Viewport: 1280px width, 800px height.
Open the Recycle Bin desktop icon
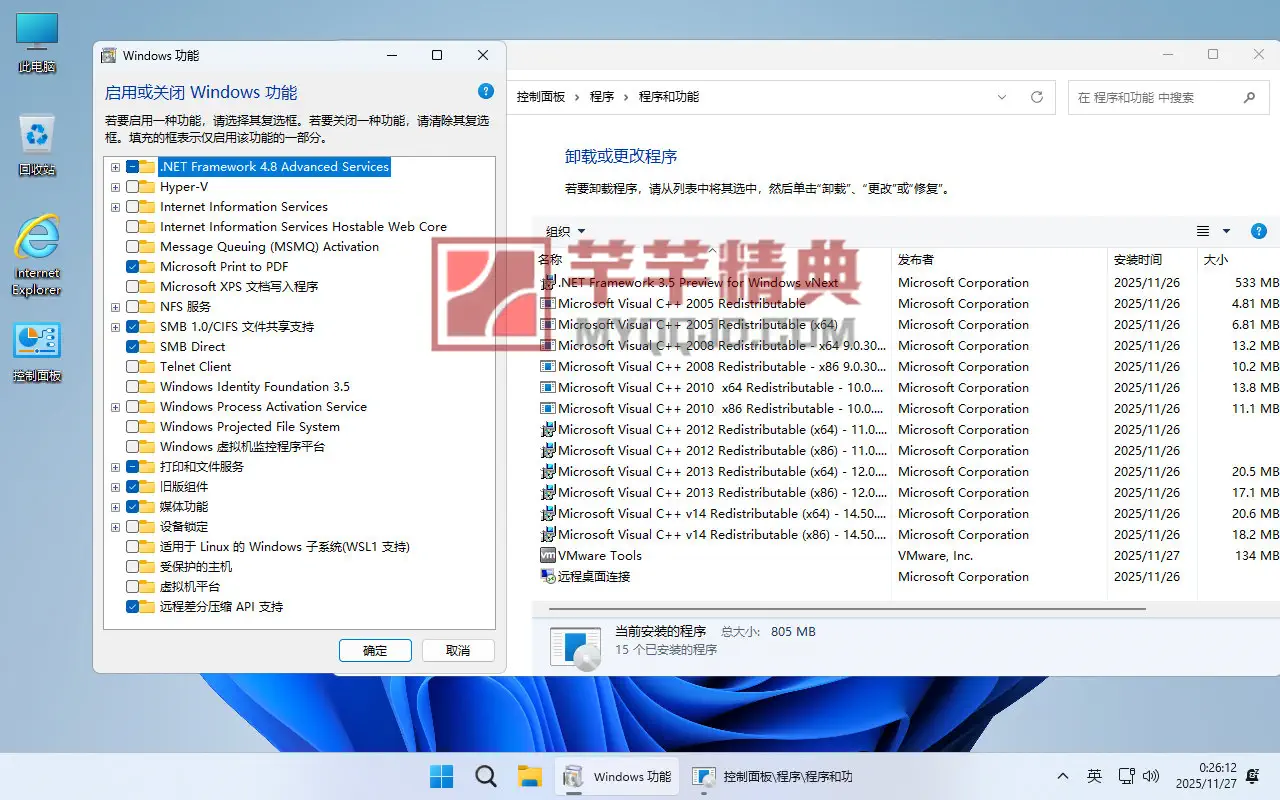37,142
